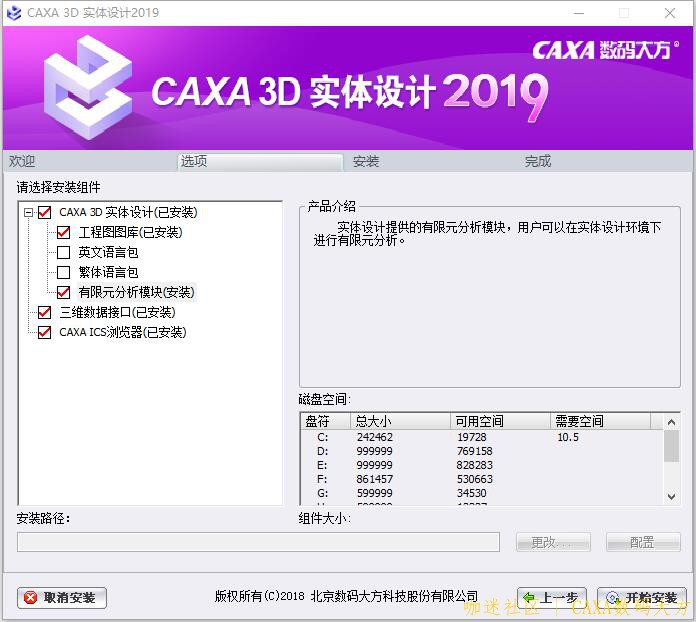Enable 繁体语言包 checkbox
This screenshot has width=696, height=622.
[x=63, y=272]
